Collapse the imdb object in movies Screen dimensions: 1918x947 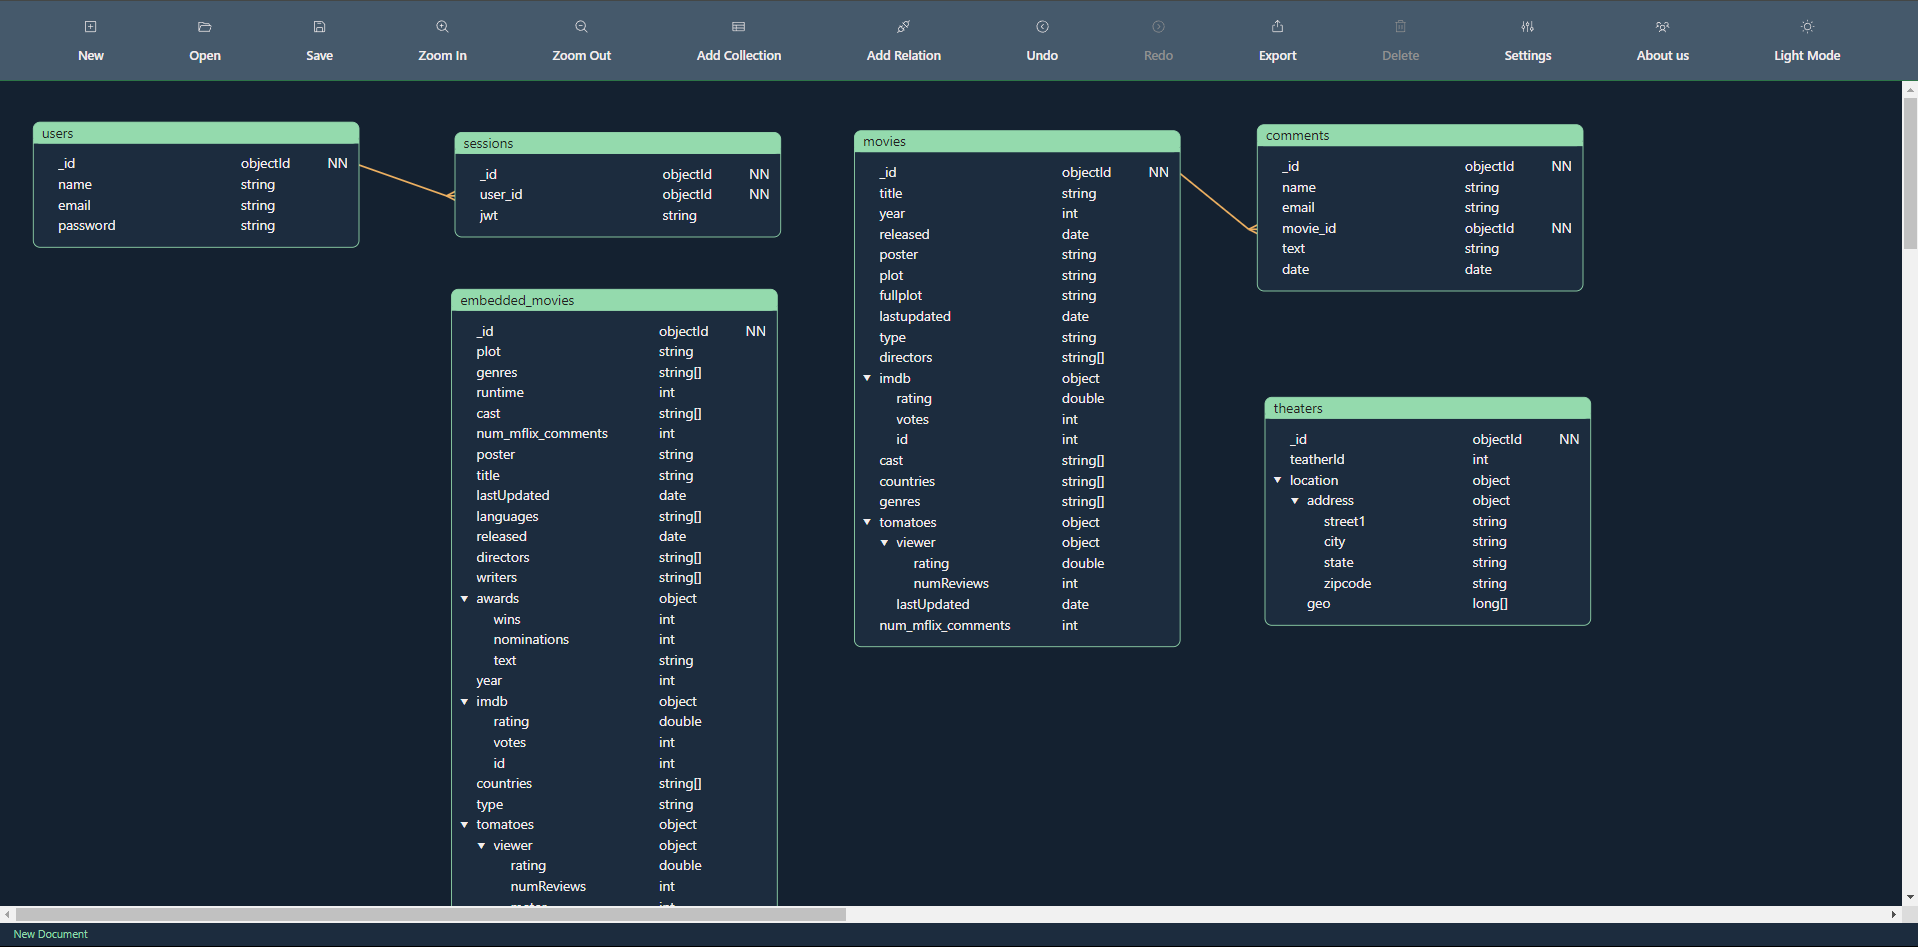tap(867, 379)
